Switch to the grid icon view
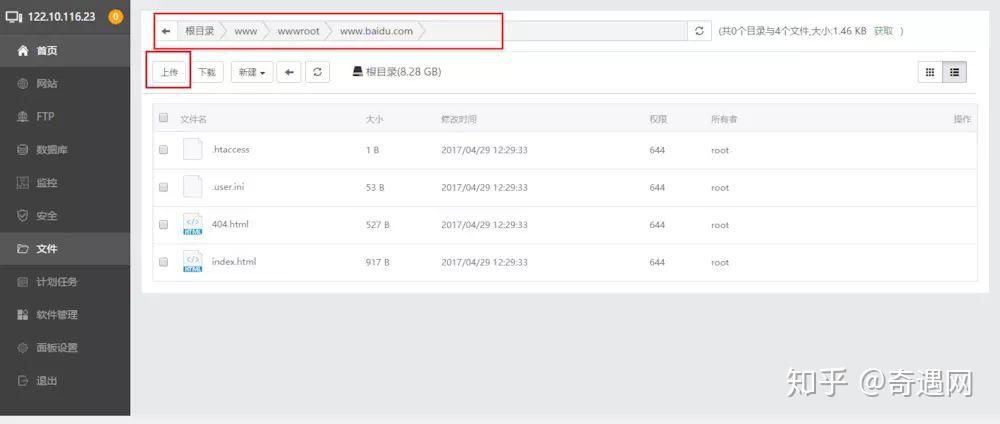This screenshot has width=1000, height=424. pos(930,72)
